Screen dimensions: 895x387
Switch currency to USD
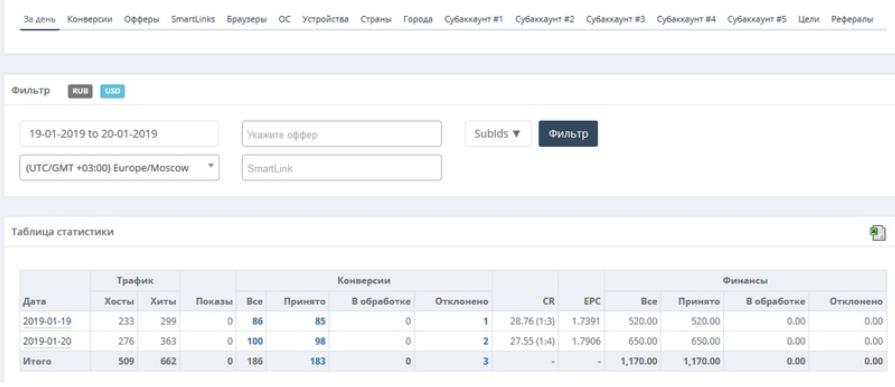(x=112, y=91)
